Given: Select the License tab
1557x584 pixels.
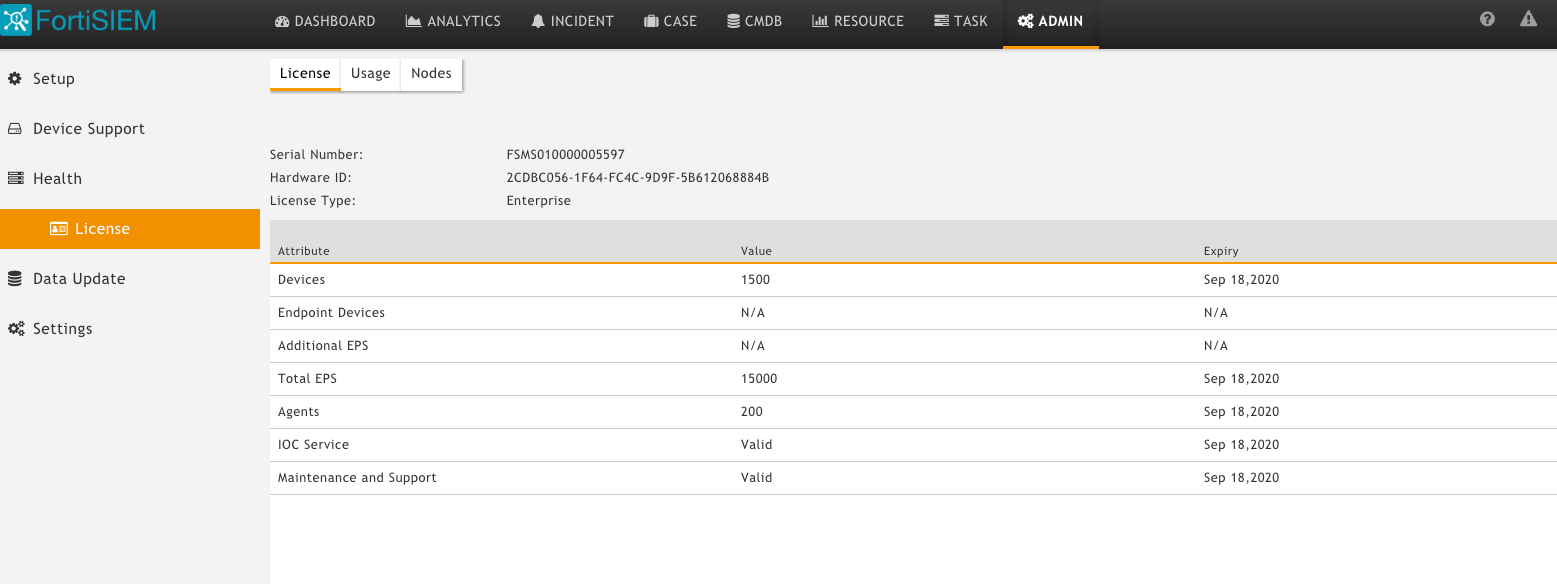Looking at the screenshot, I should pyautogui.click(x=305, y=74).
